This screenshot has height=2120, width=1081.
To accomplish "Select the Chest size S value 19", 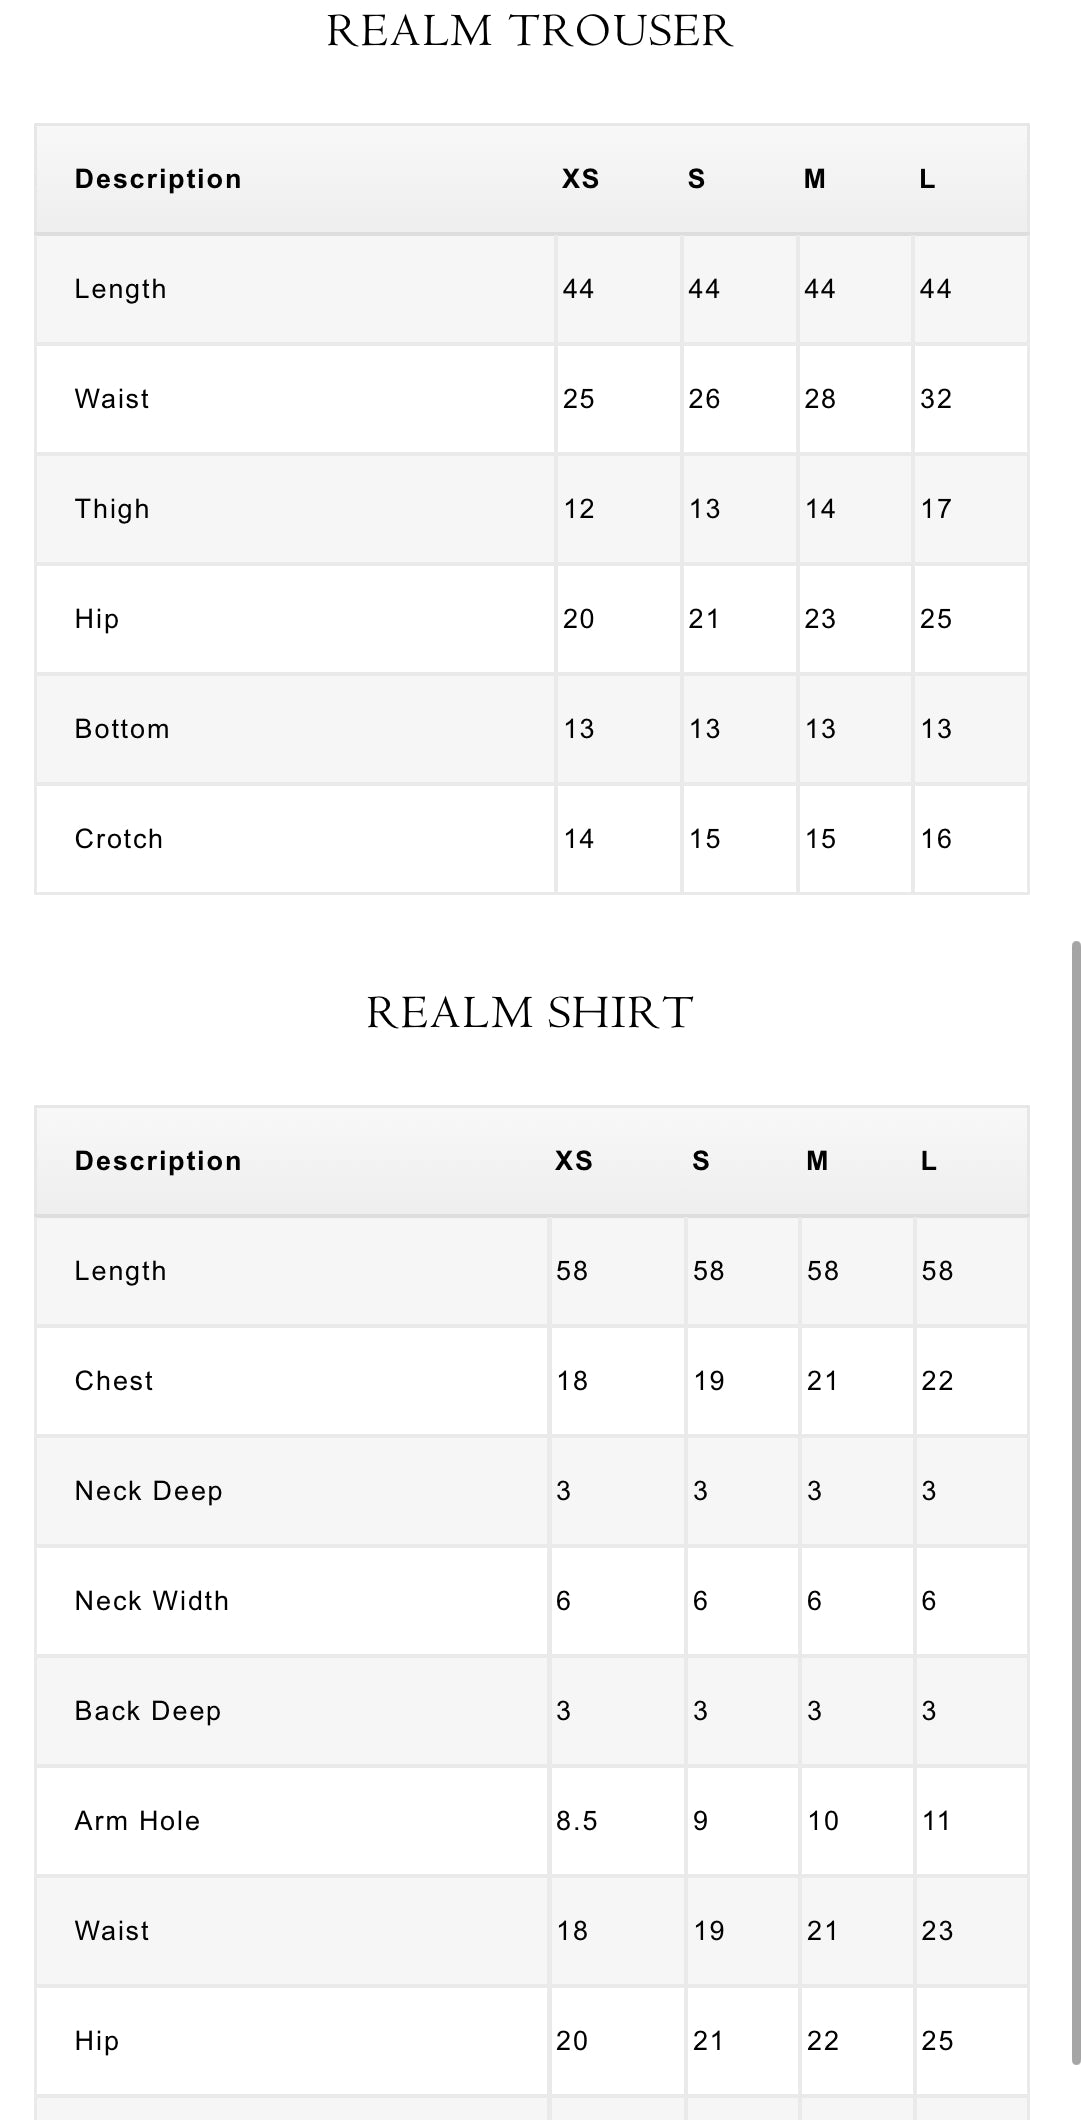I will [709, 1381].
